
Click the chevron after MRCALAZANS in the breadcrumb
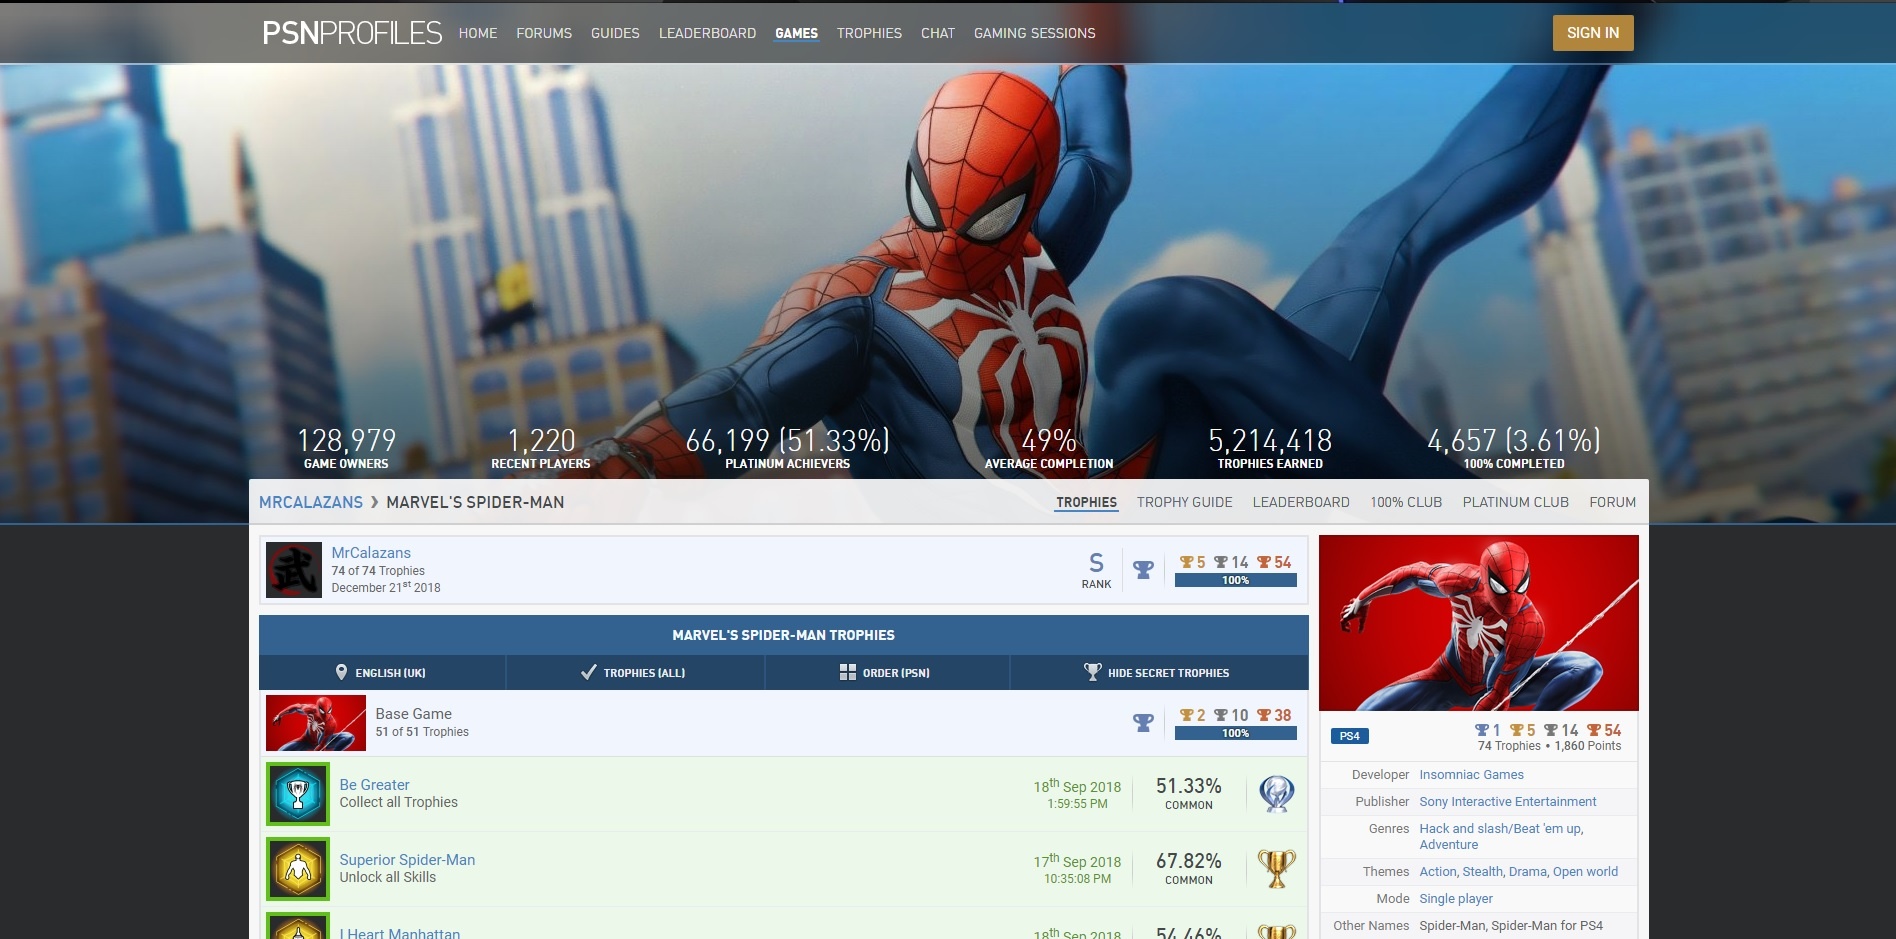(x=375, y=502)
